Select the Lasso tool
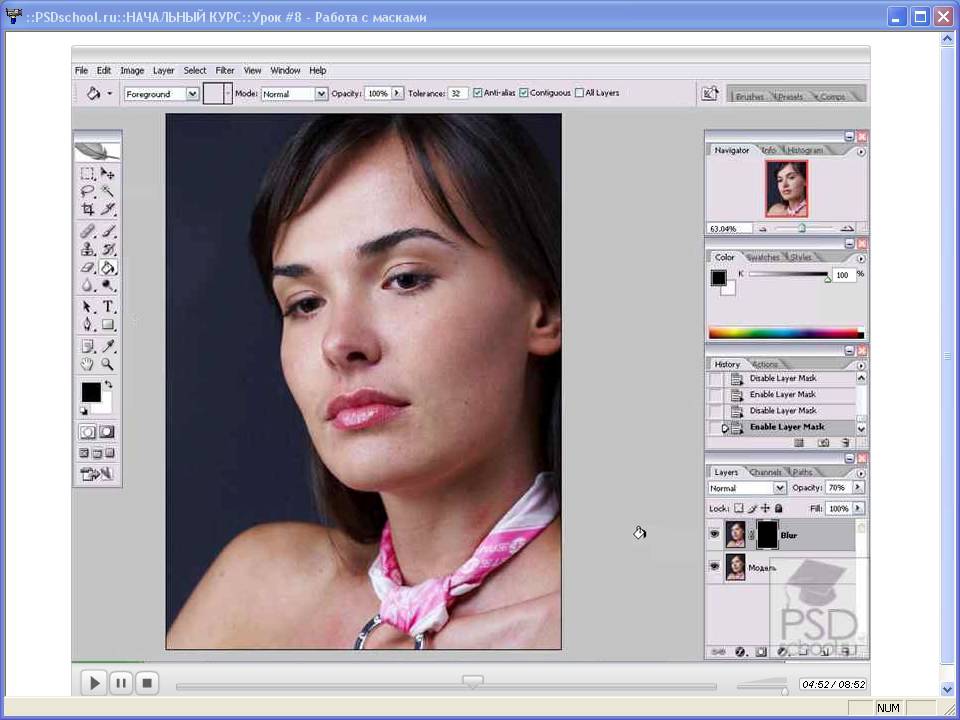Screen dimensions: 960x720 88,191
